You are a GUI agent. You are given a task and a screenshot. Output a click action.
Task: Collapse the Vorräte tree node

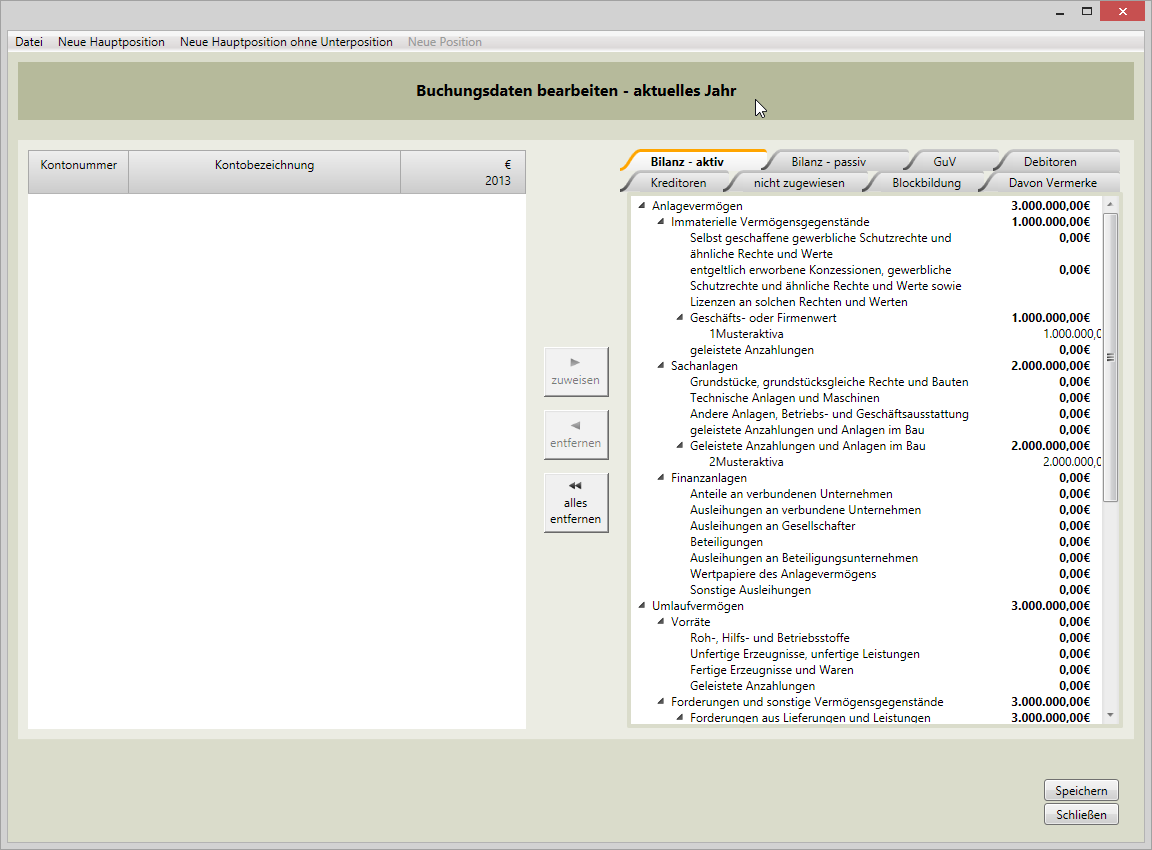[x=660, y=622]
